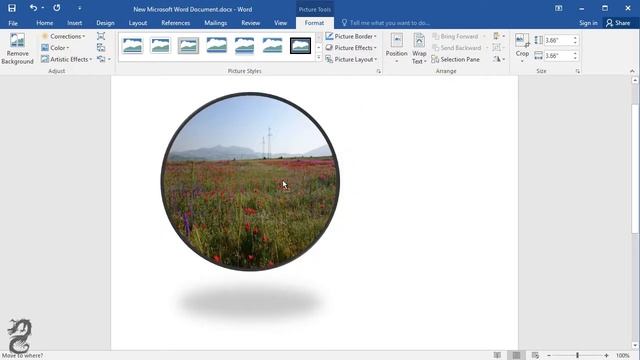Click the Save icon in title bar
This screenshot has width=640, height=360.
(12, 8)
